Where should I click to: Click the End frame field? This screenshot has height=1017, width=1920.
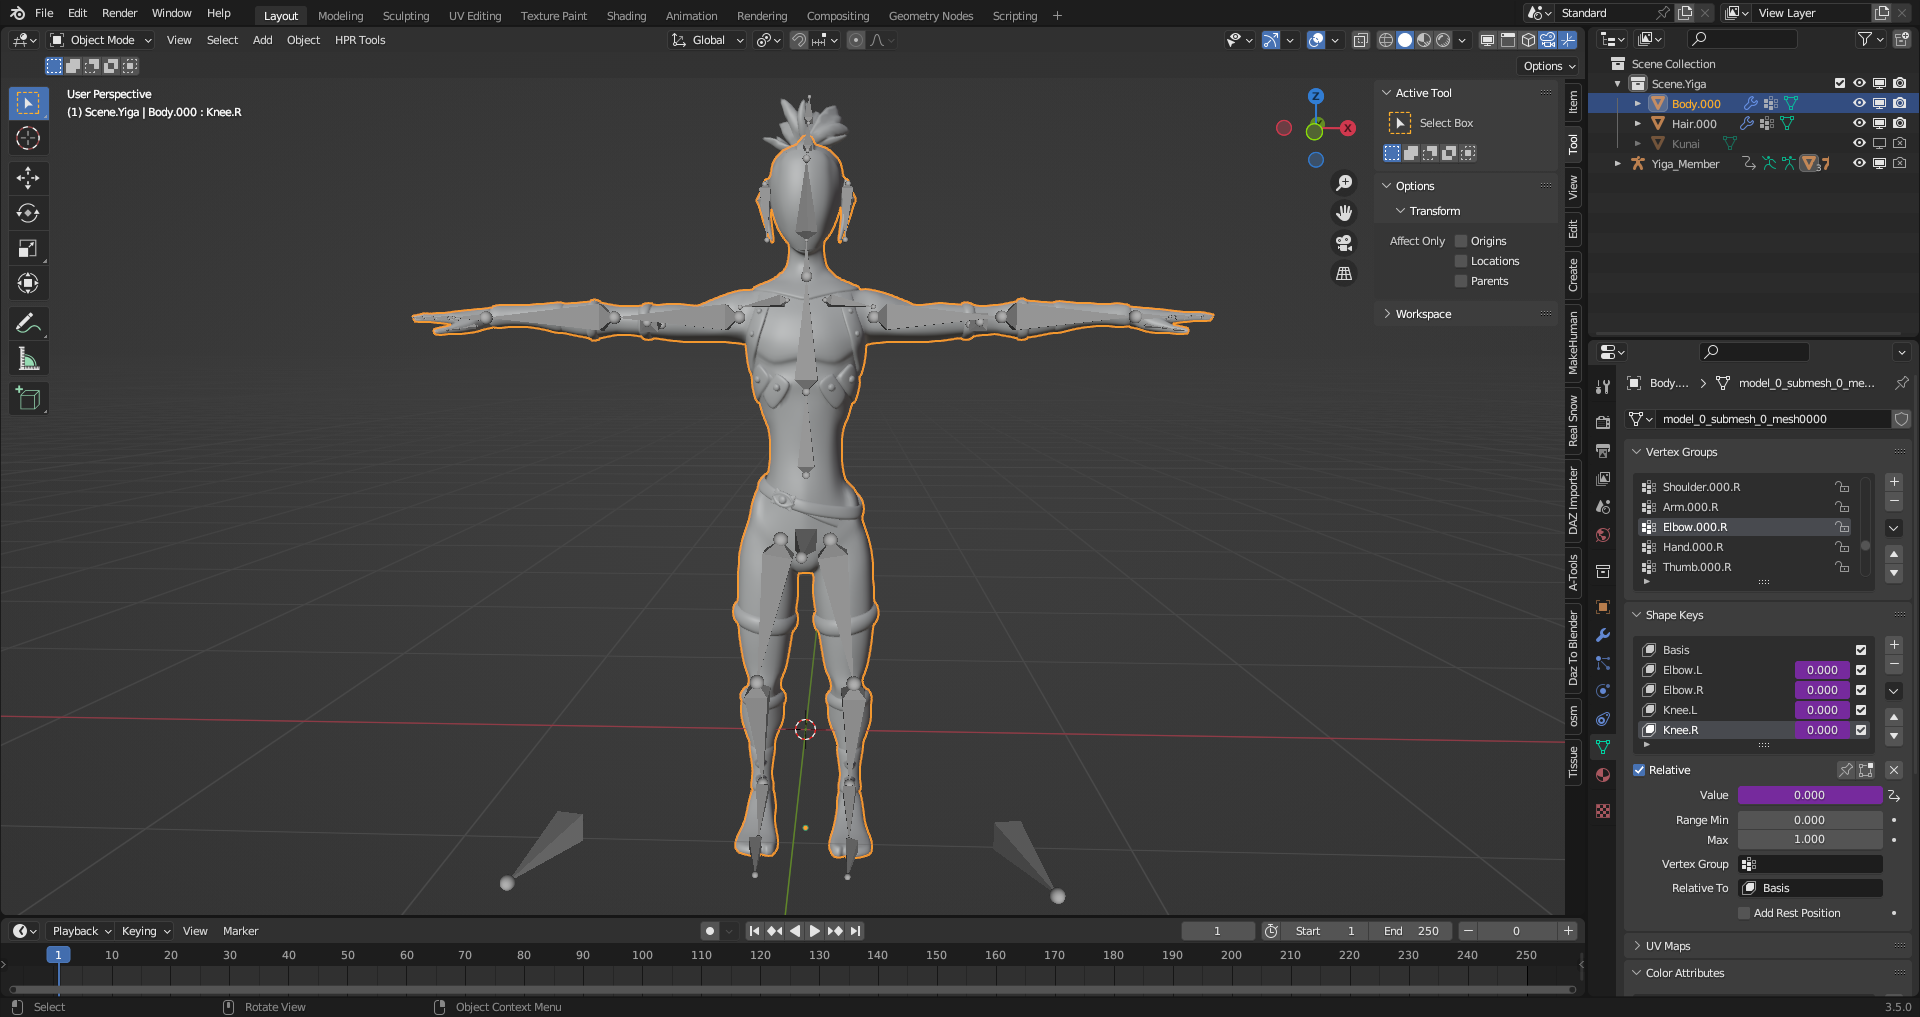coord(1411,931)
